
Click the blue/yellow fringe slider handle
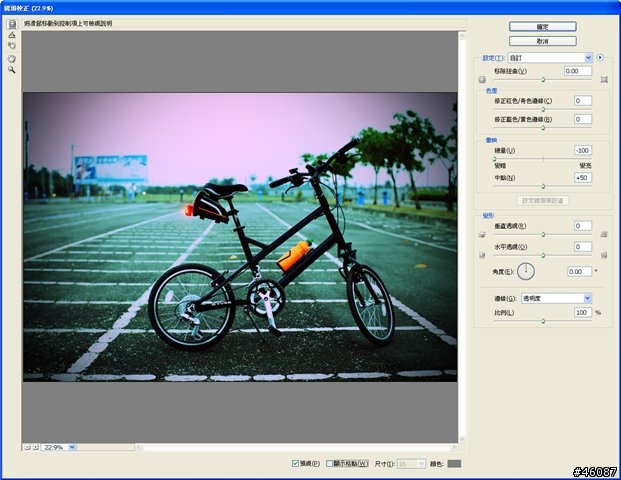543,128
